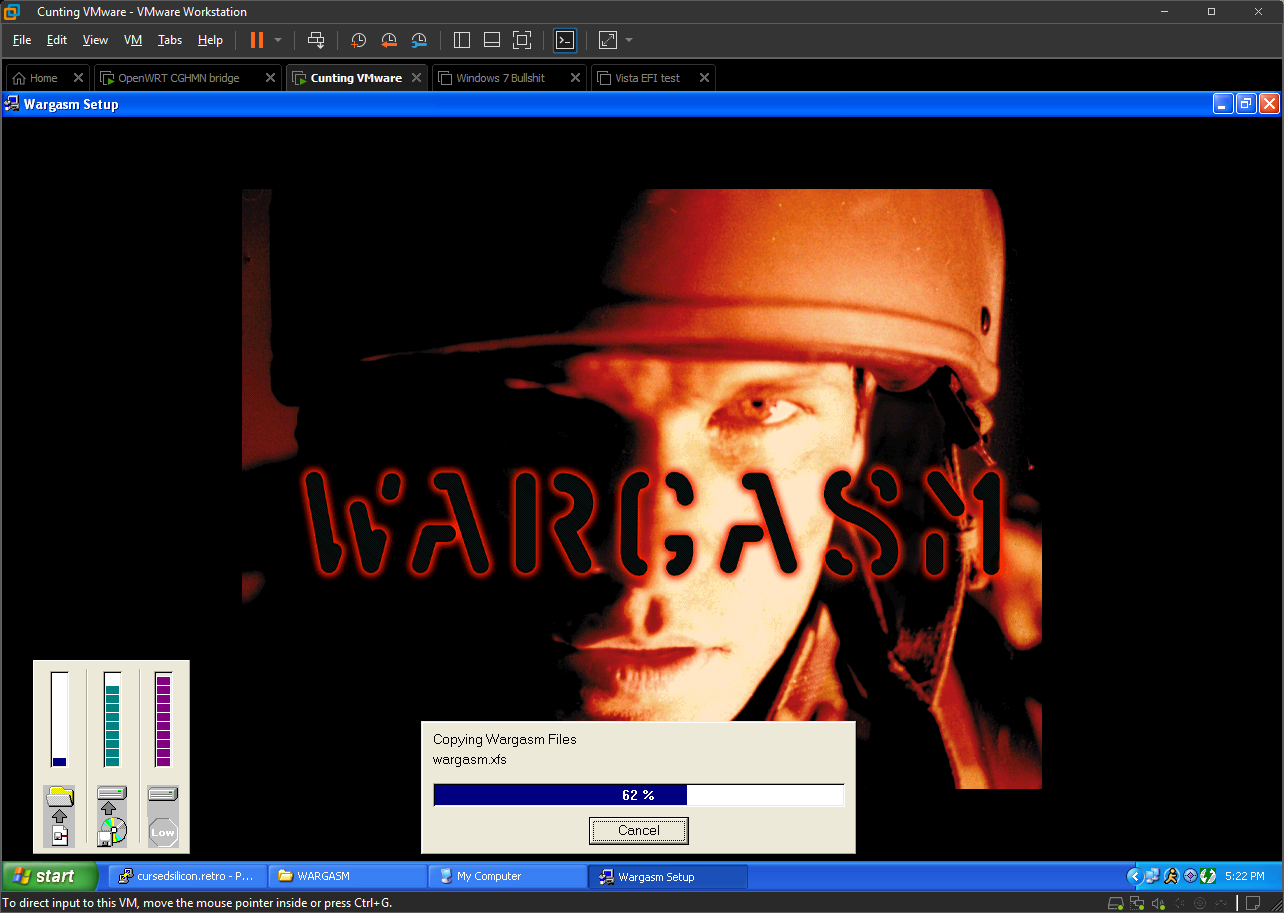Click the VMware Workstation logo icon
1284x913 pixels.
pos(12,12)
